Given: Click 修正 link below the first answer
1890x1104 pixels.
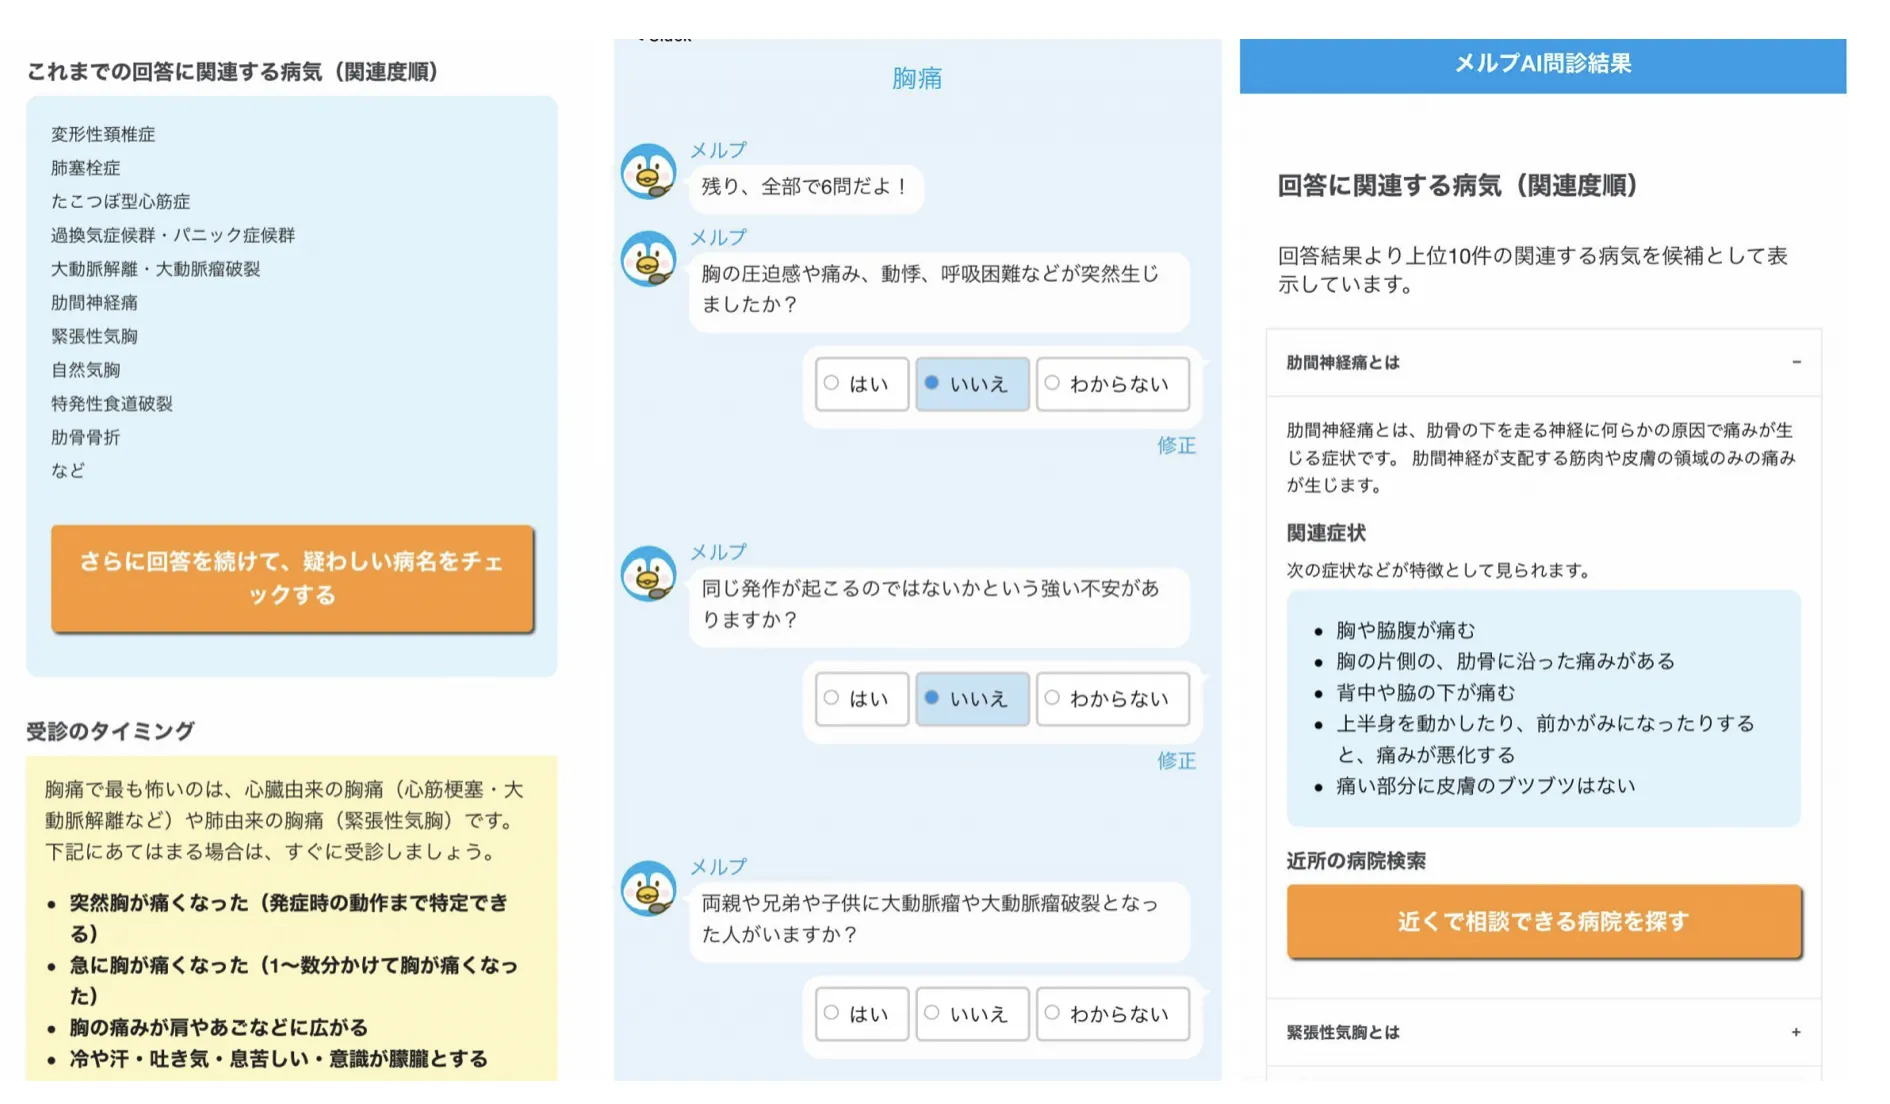Looking at the screenshot, I should (x=1177, y=447).
